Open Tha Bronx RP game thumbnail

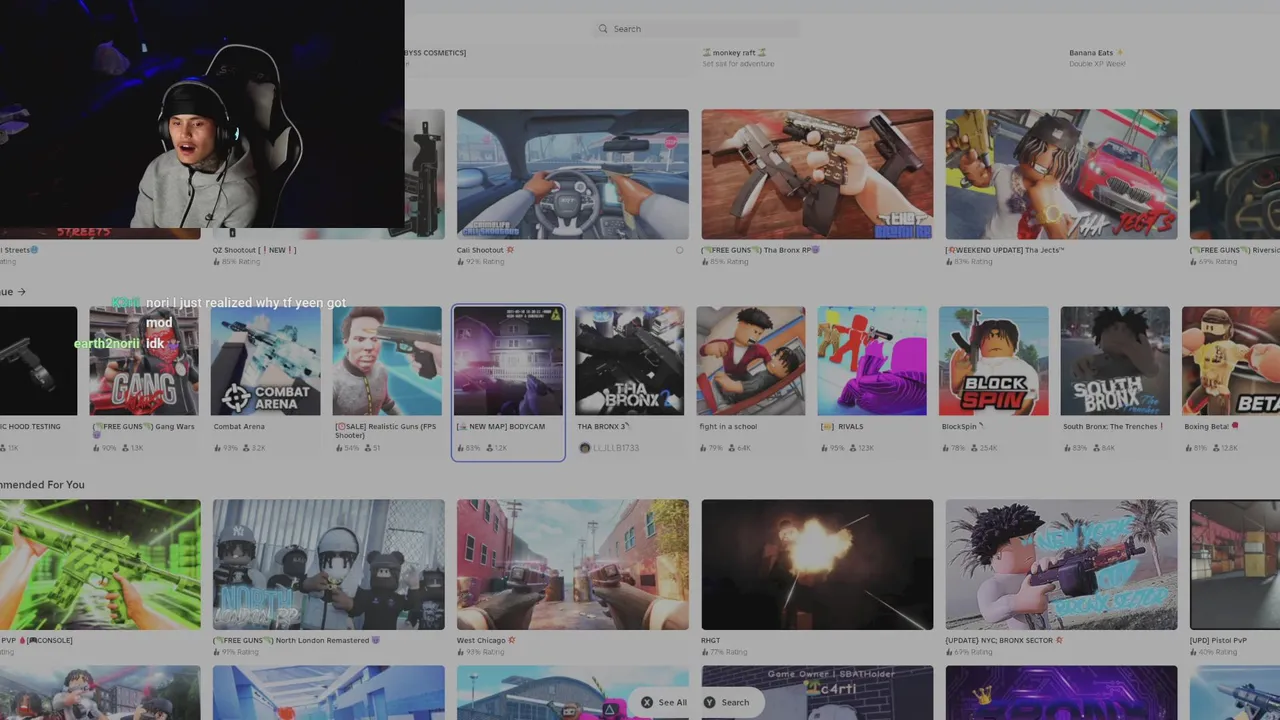click(x=817, y=174)
